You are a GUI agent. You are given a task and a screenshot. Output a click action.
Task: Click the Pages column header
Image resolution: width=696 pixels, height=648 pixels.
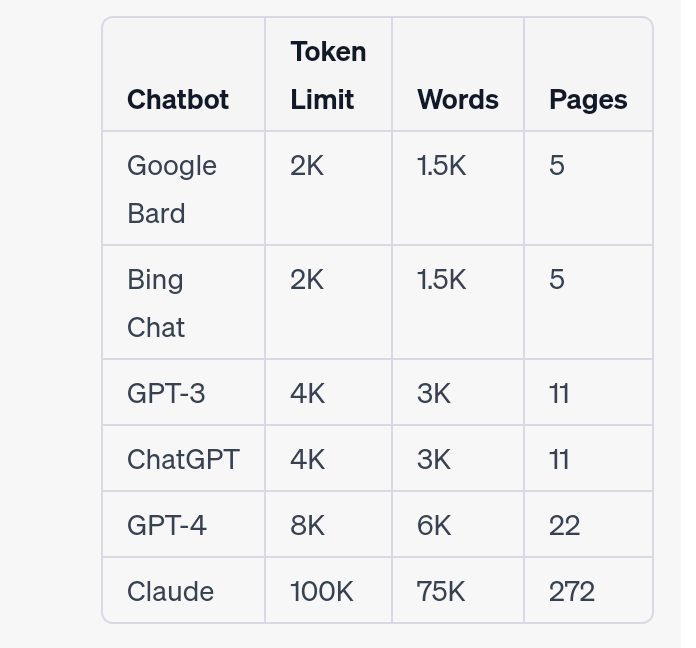point(588,100)
